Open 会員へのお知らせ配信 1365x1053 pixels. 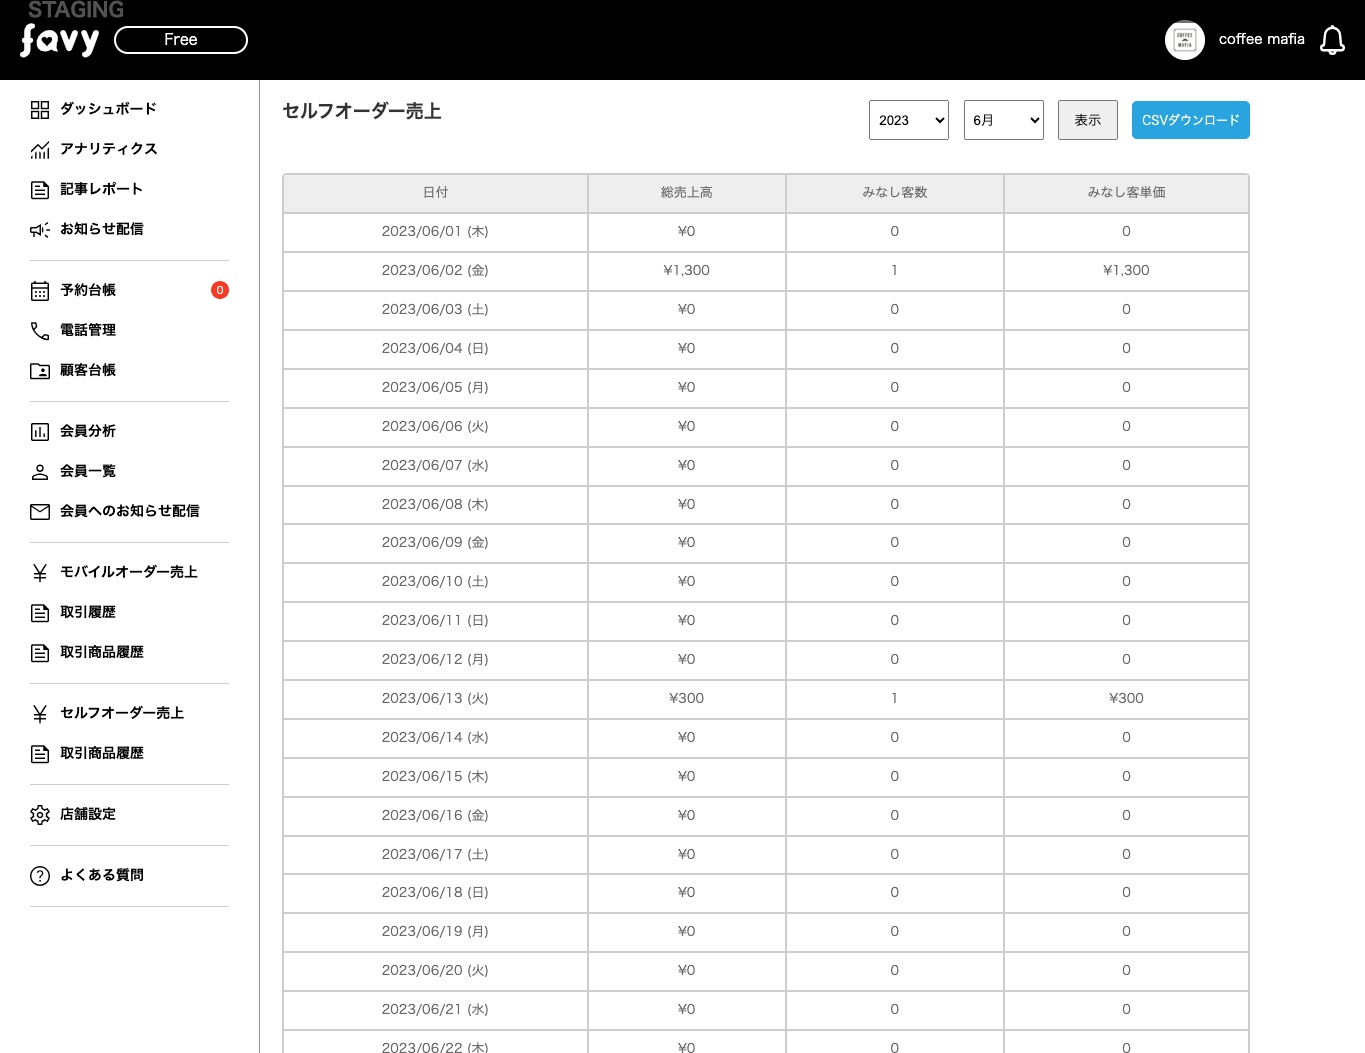pyautogui.click(x=130, y=511)
